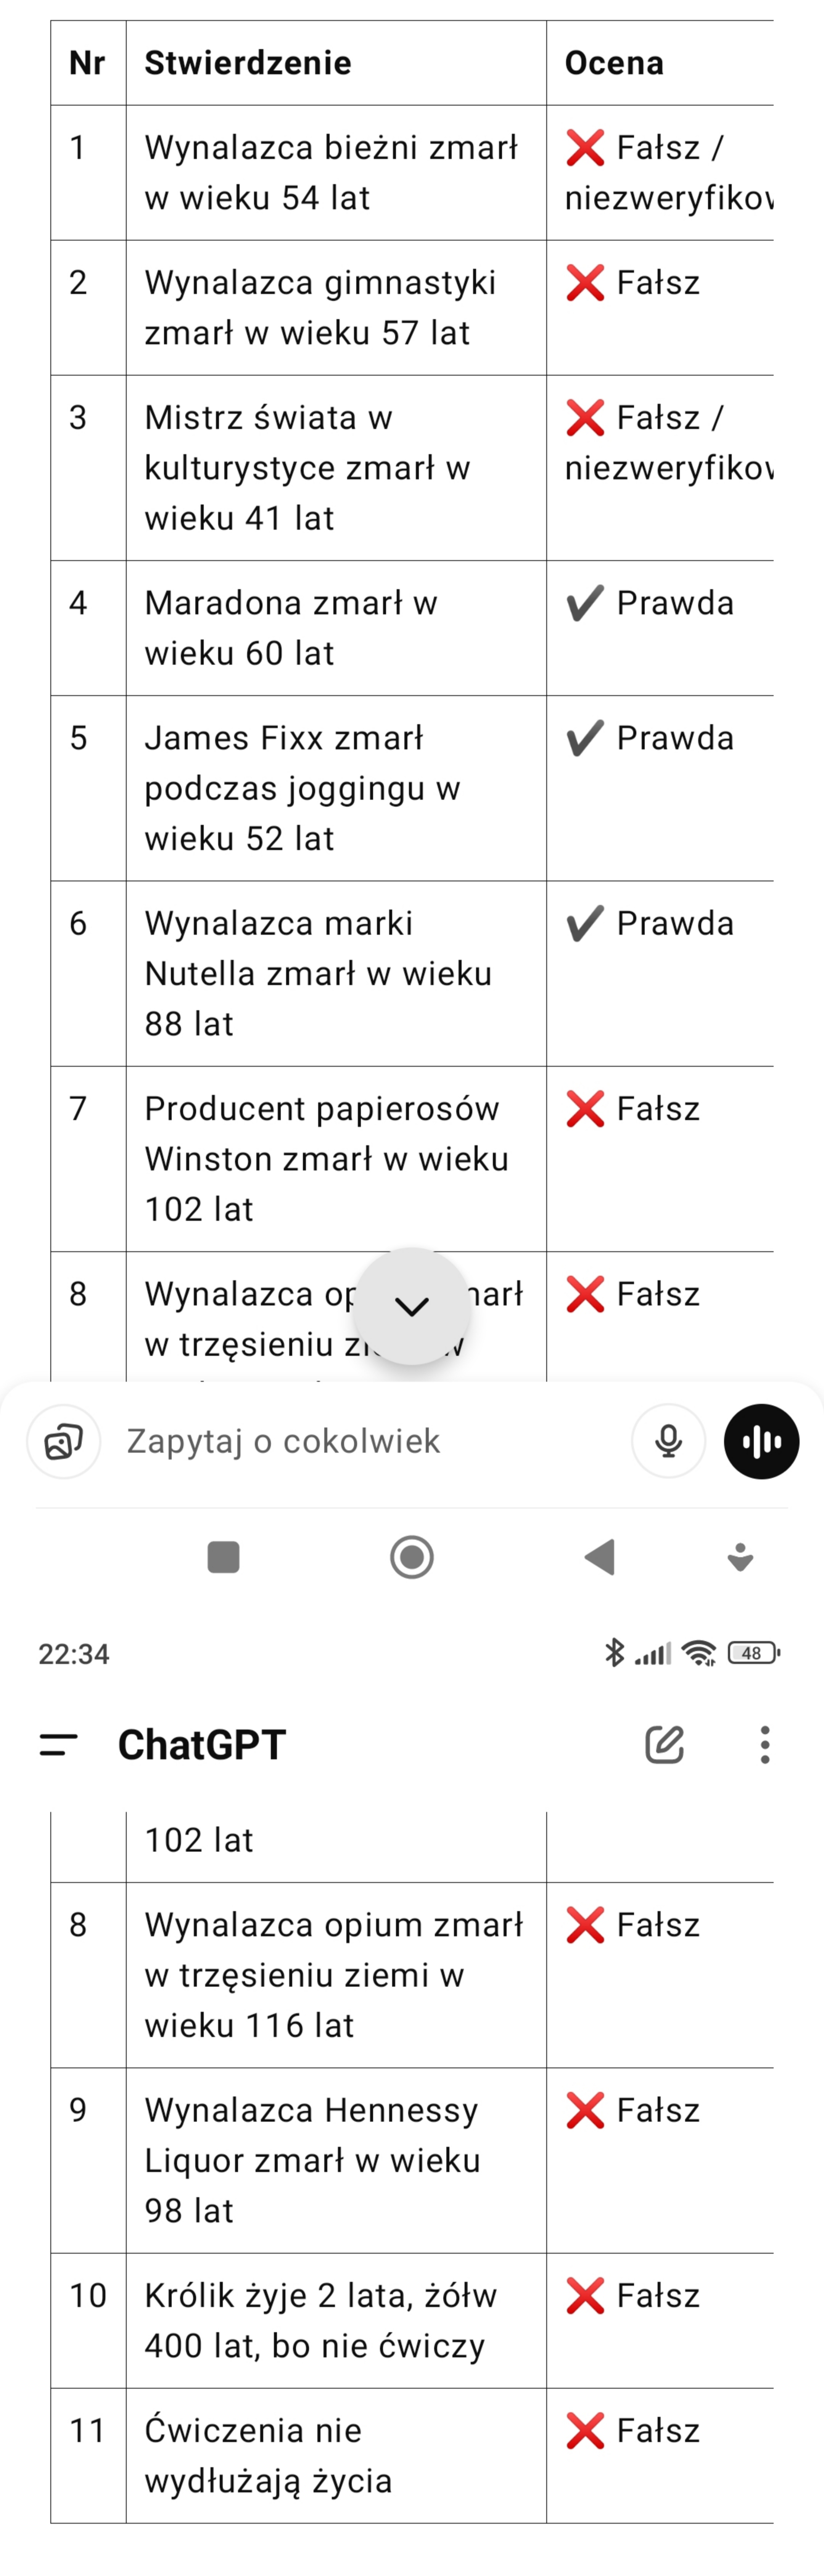Open the attach photos icon
This screenshot has height=2576, width=824.
(x=63, y=1441)
